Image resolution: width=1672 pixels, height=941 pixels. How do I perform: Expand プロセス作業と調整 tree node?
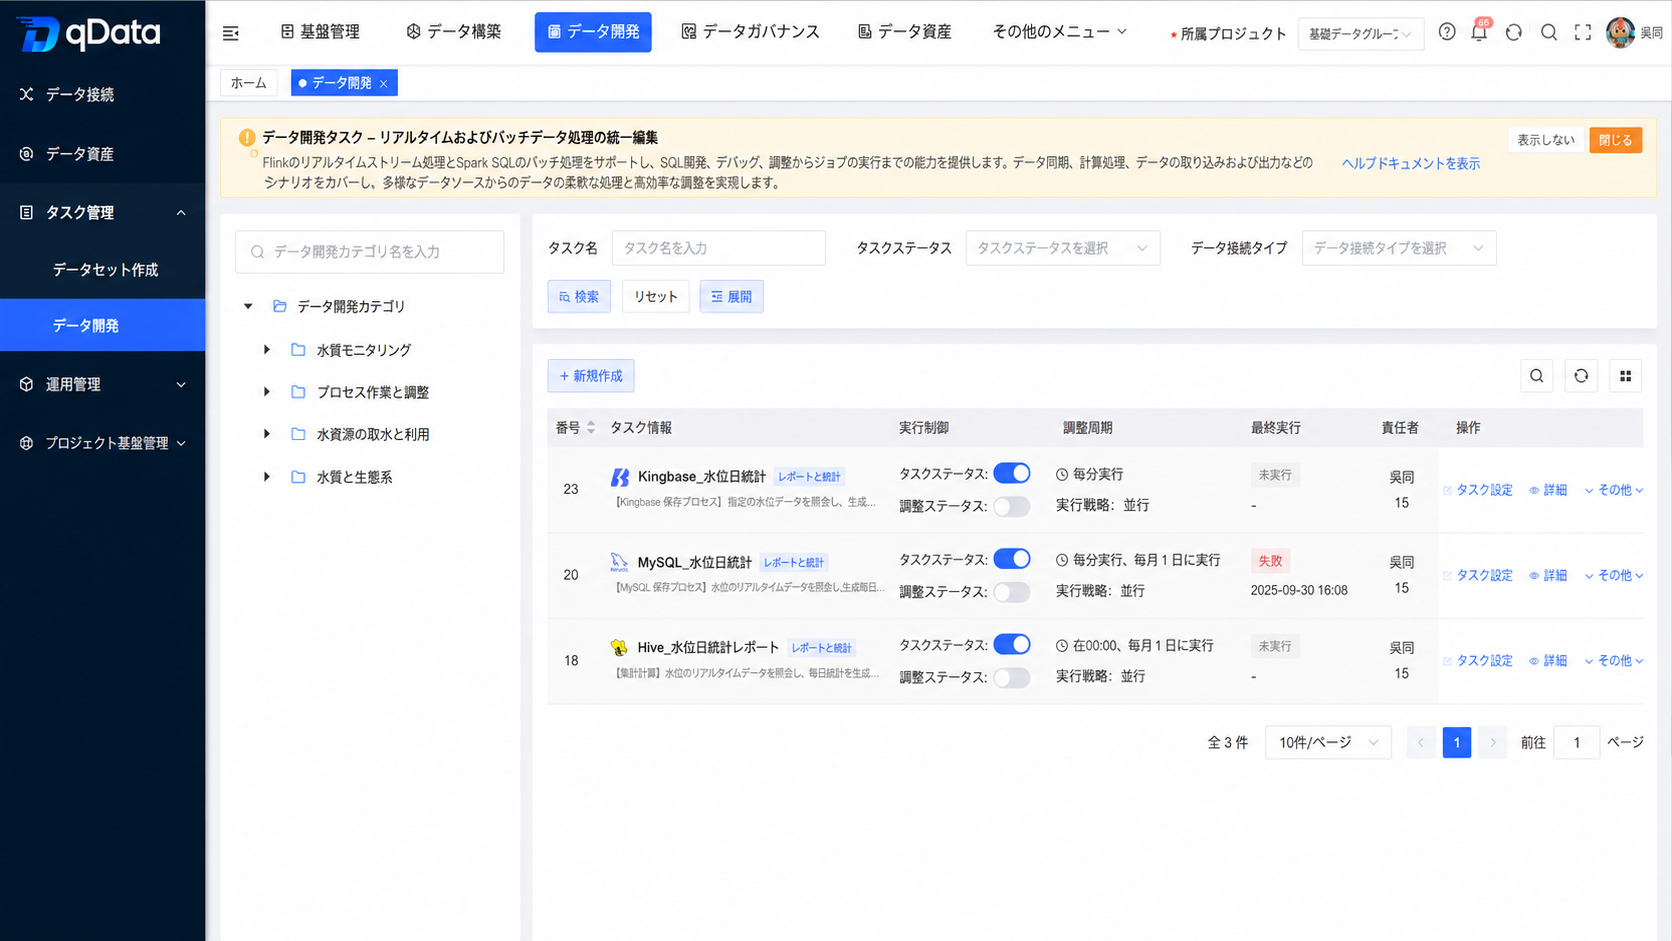pos(267,392)
